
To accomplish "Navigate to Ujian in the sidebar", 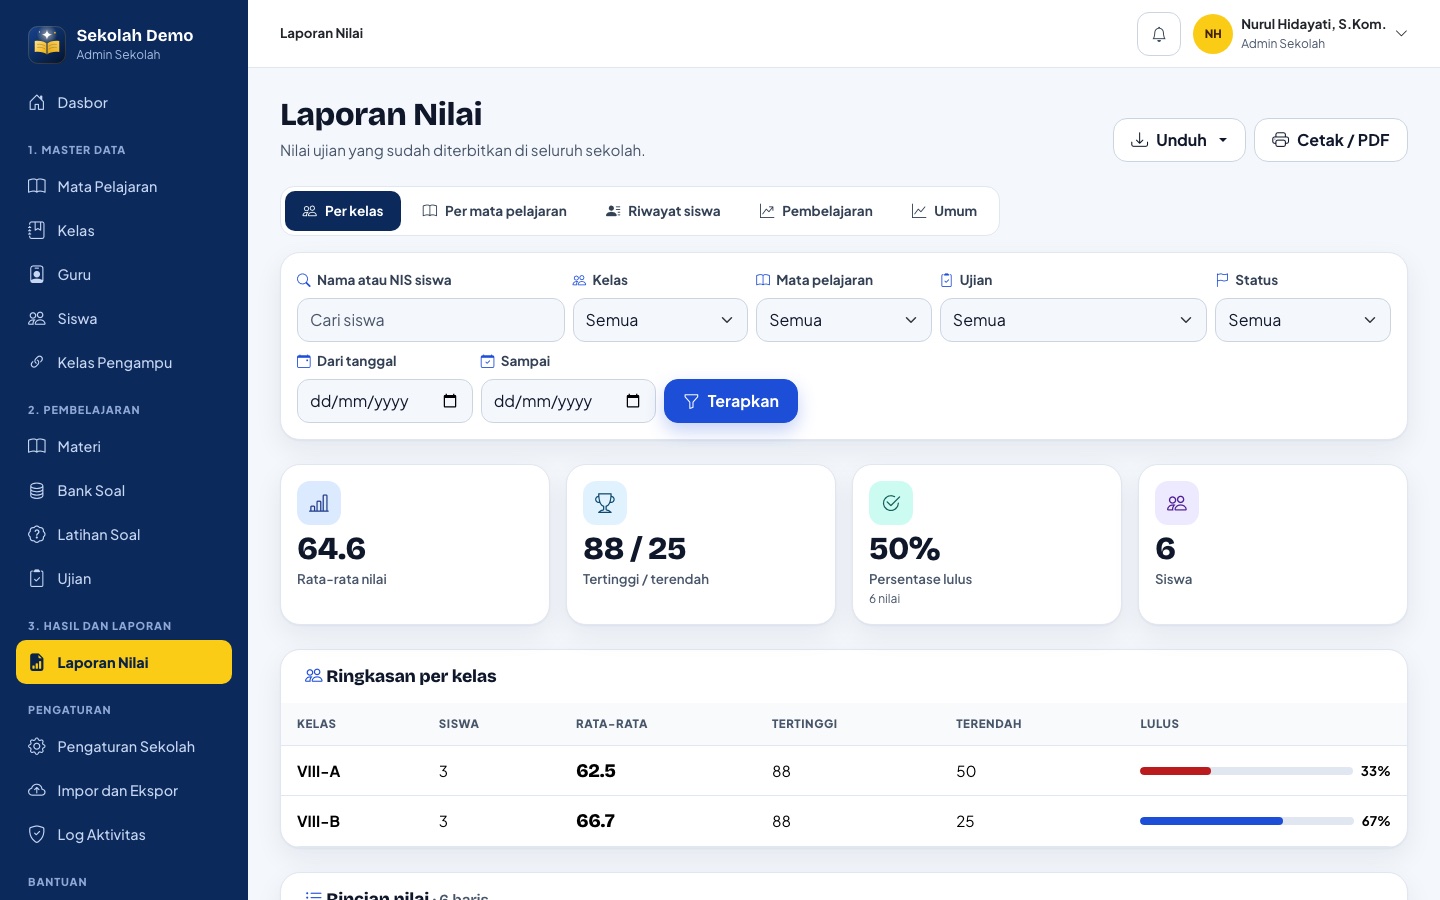I will [x=124, y=579].
